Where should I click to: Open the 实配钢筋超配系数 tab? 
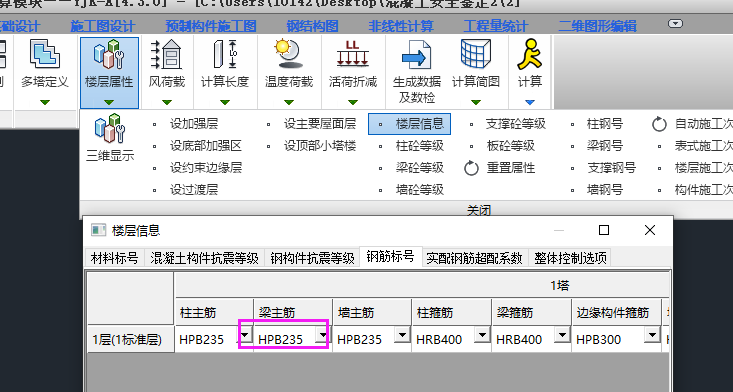point(474,258)
